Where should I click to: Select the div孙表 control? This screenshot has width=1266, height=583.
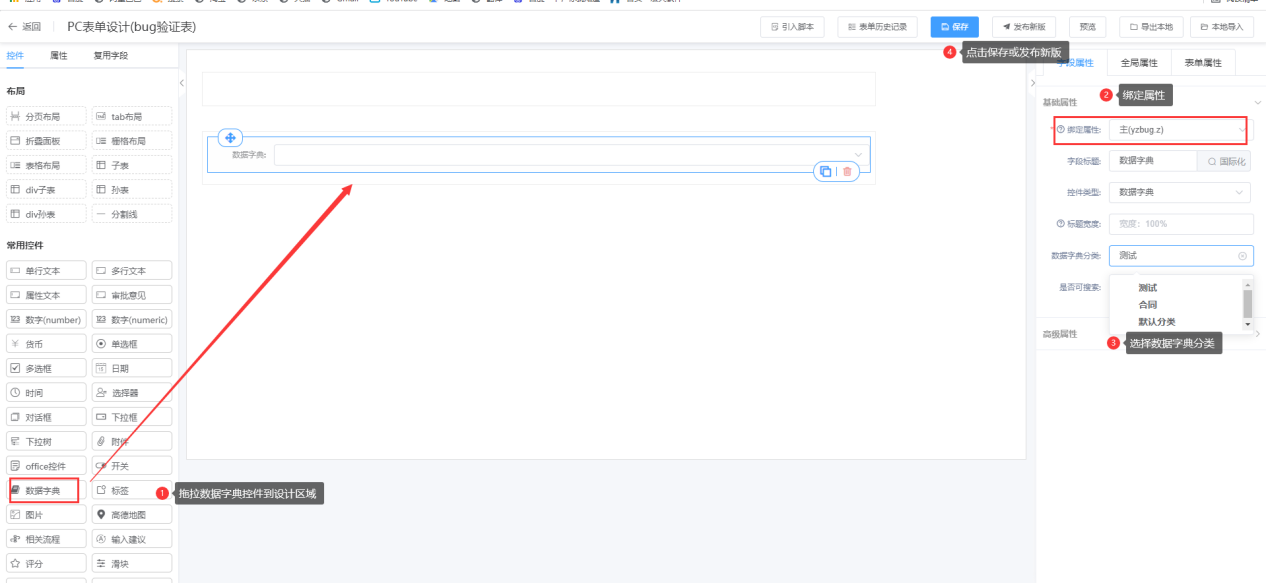point(46,214)
